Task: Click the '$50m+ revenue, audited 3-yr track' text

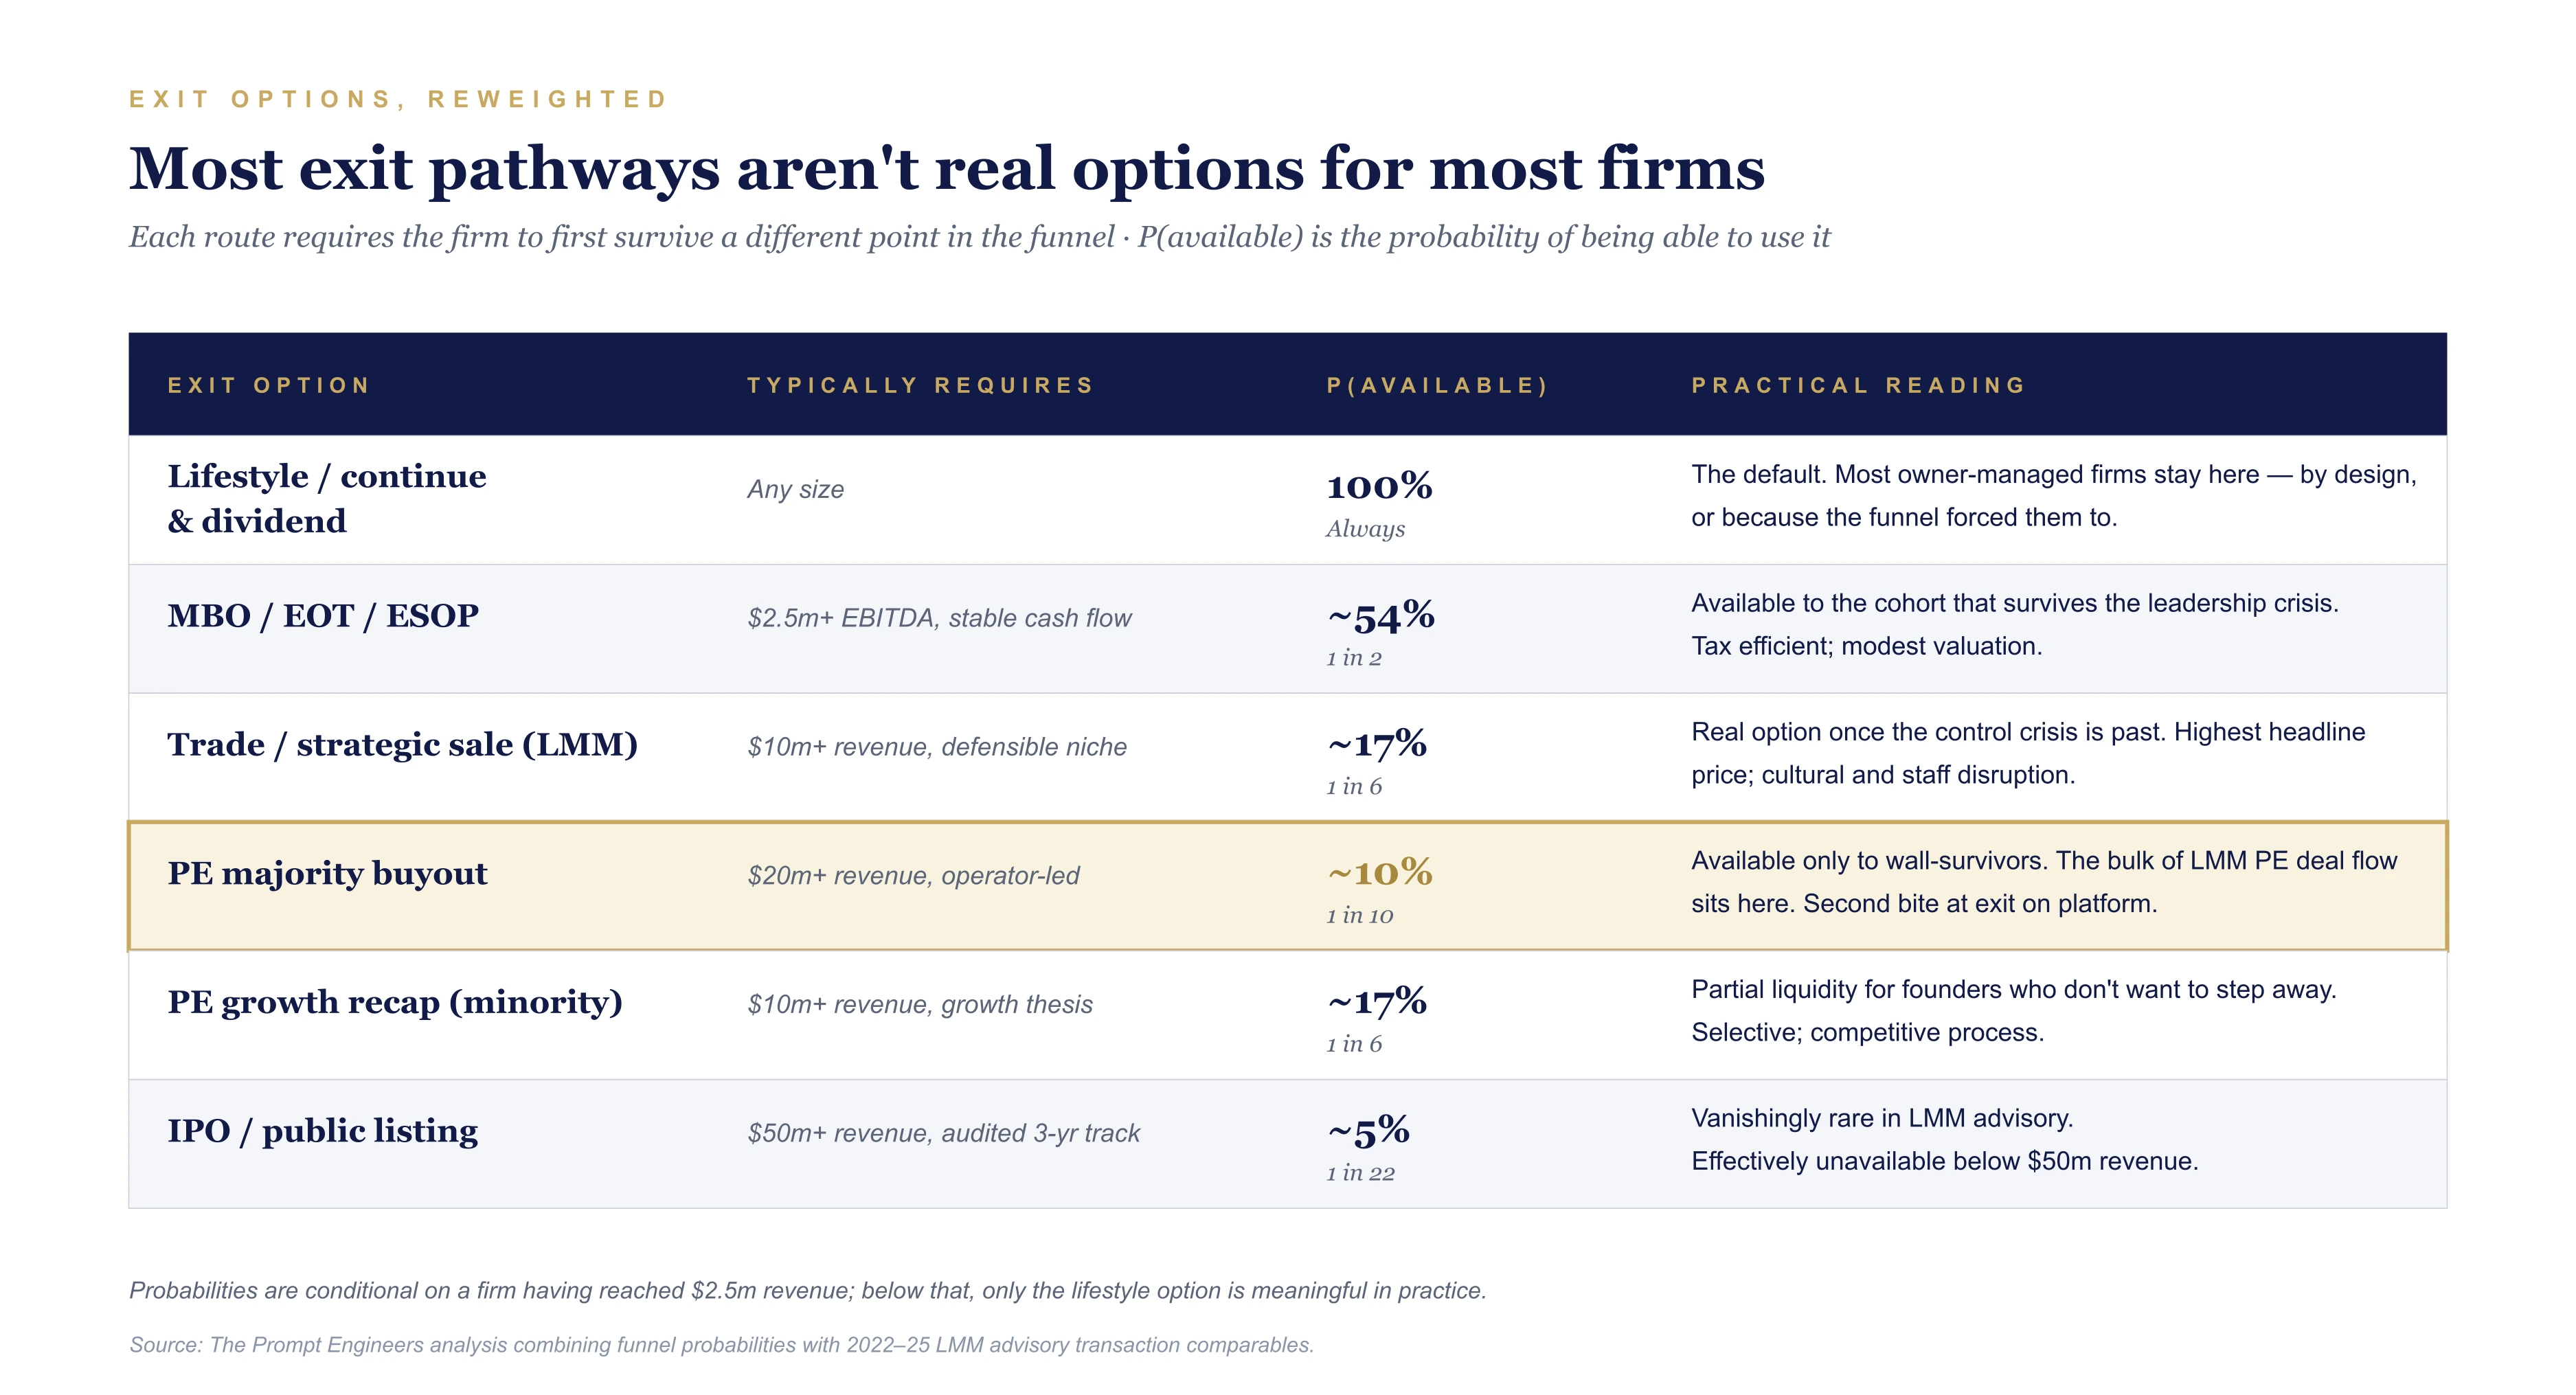Action: tap(943, 1133)
